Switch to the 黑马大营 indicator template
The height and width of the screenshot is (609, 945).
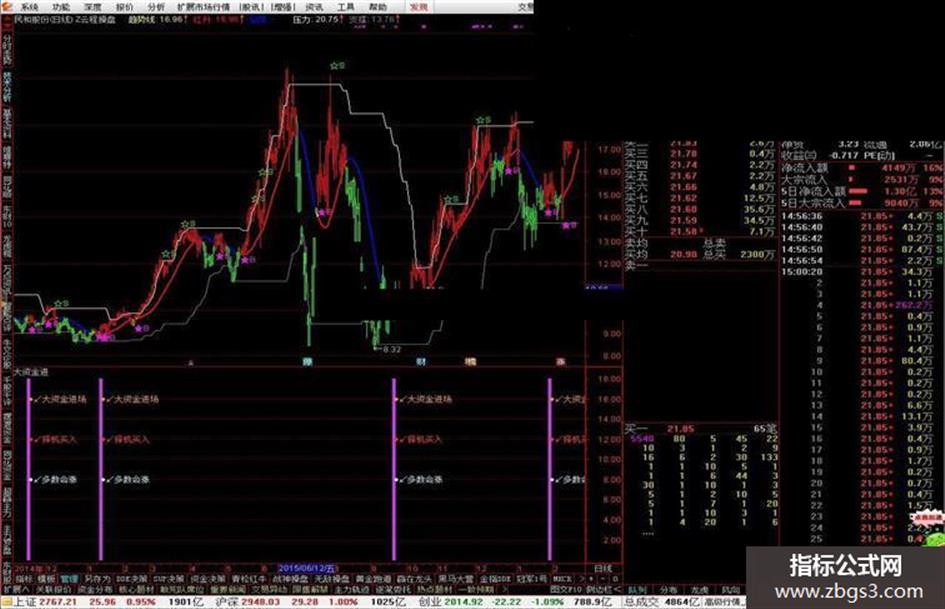coord(456,578)
